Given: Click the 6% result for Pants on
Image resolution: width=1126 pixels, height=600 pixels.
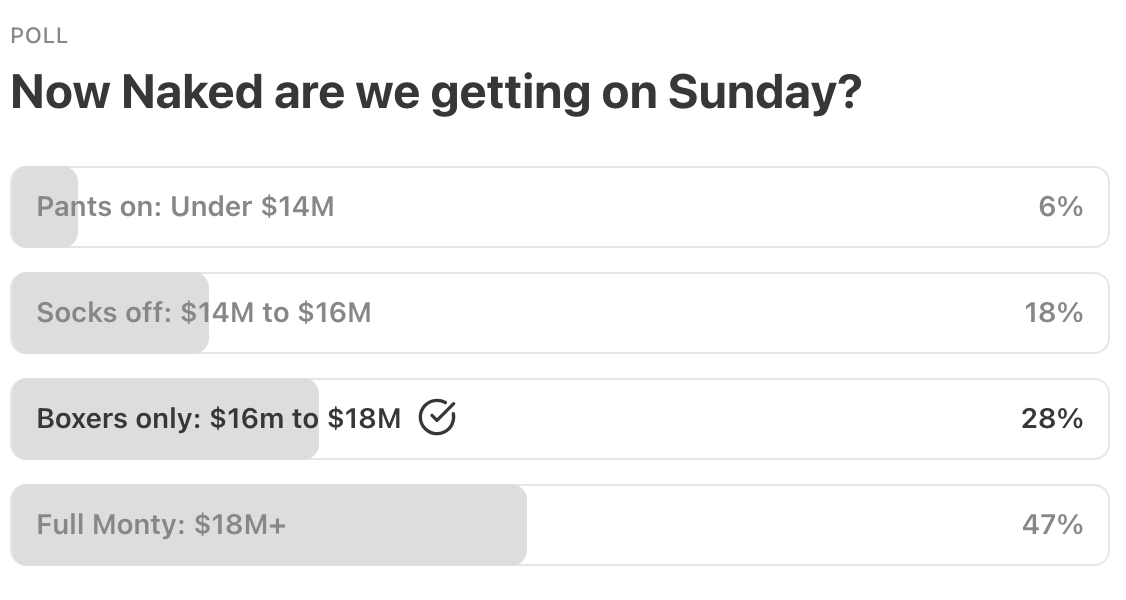Looking at the screenshot, I should 1060,207.
